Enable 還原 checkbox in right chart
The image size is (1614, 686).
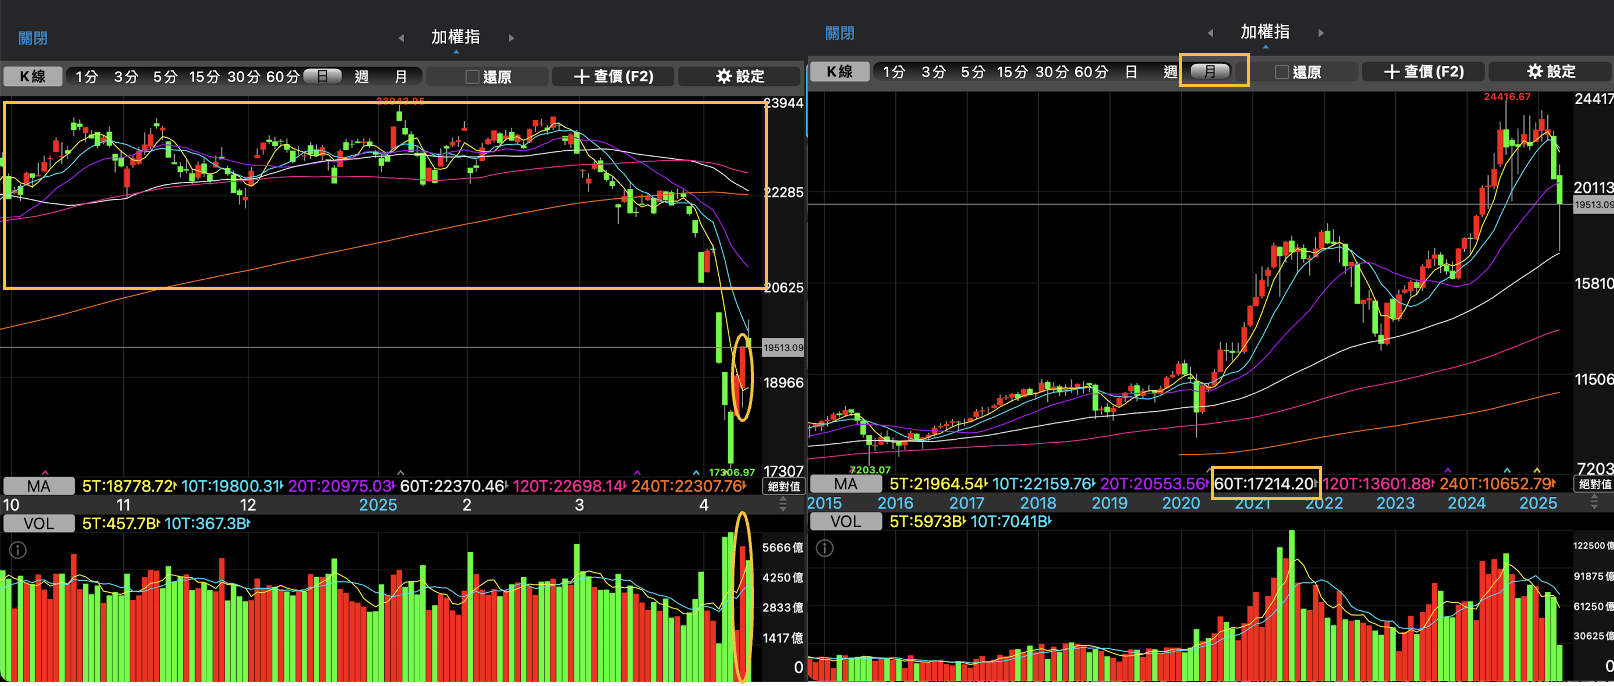[x=1282, y=72]
